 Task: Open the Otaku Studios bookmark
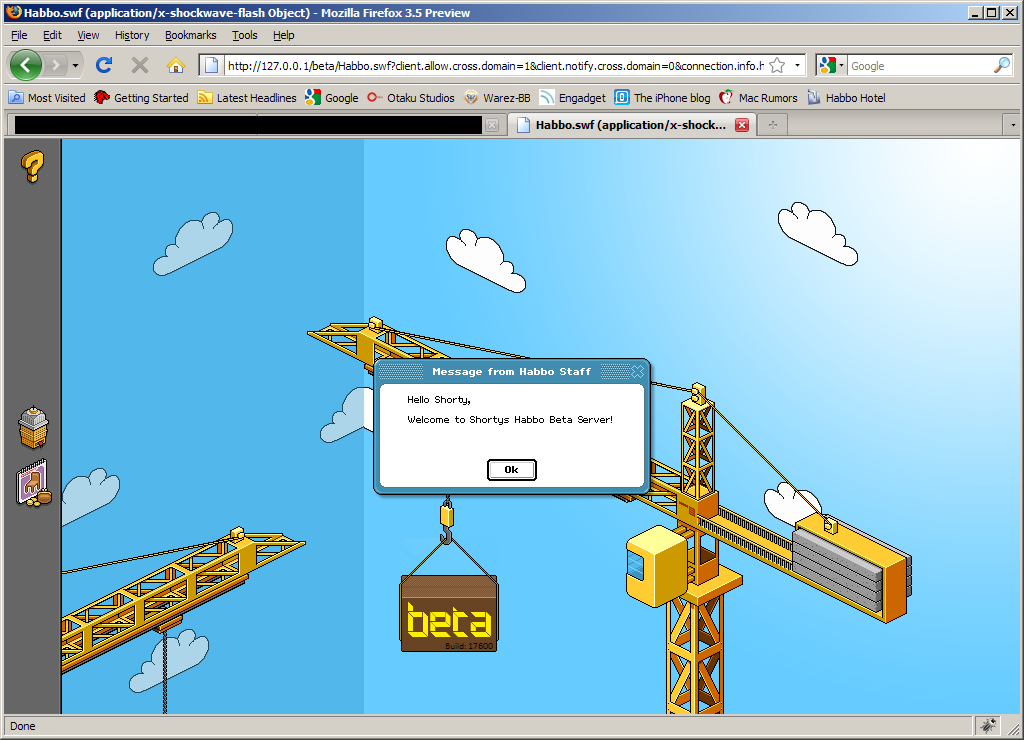(x=411, y=98)
